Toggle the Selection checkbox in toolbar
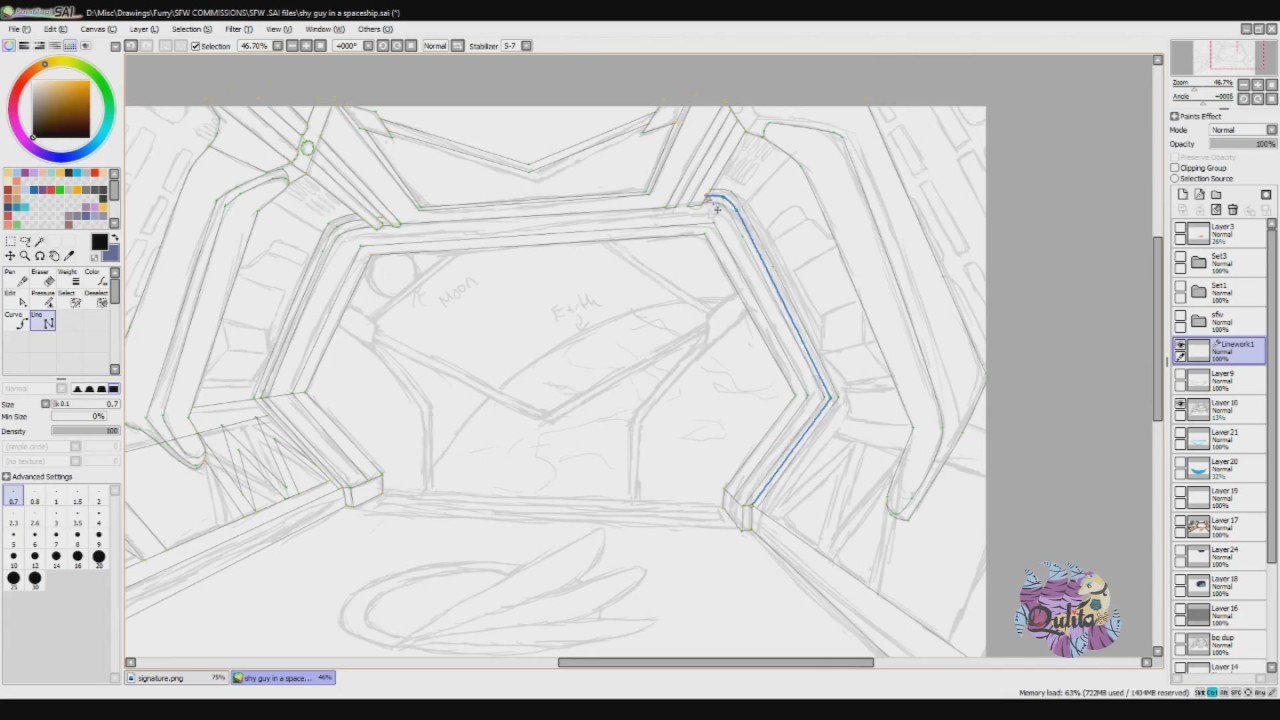The height and width of the screenshot is (720, 1280). (x=196, y=46)
